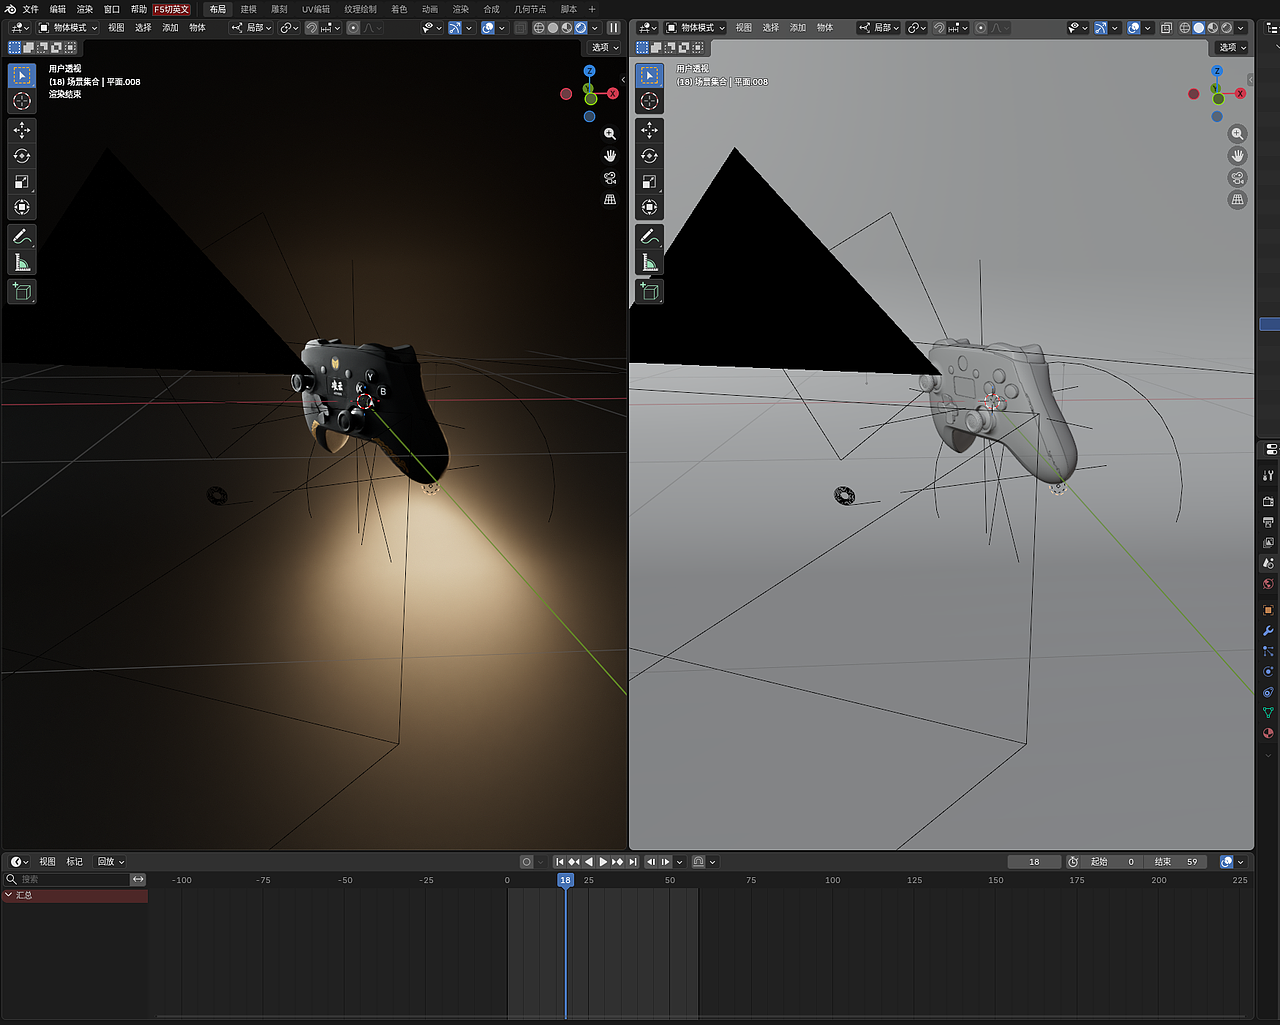Open shading options dropdown in left viewport

click(595, 28)
